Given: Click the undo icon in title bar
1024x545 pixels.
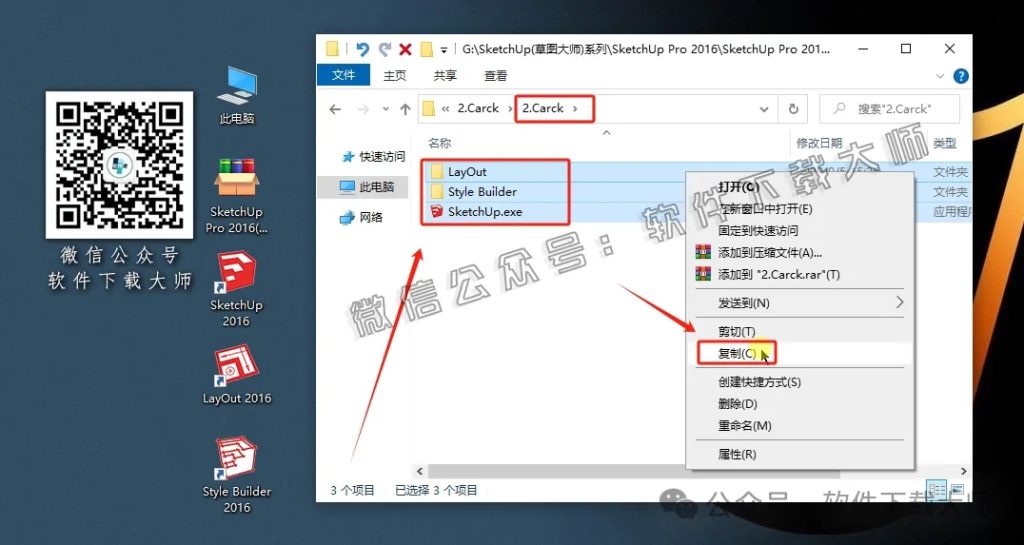Looking at the screenshot, I should pyautogui.click(x=362, y=49).
